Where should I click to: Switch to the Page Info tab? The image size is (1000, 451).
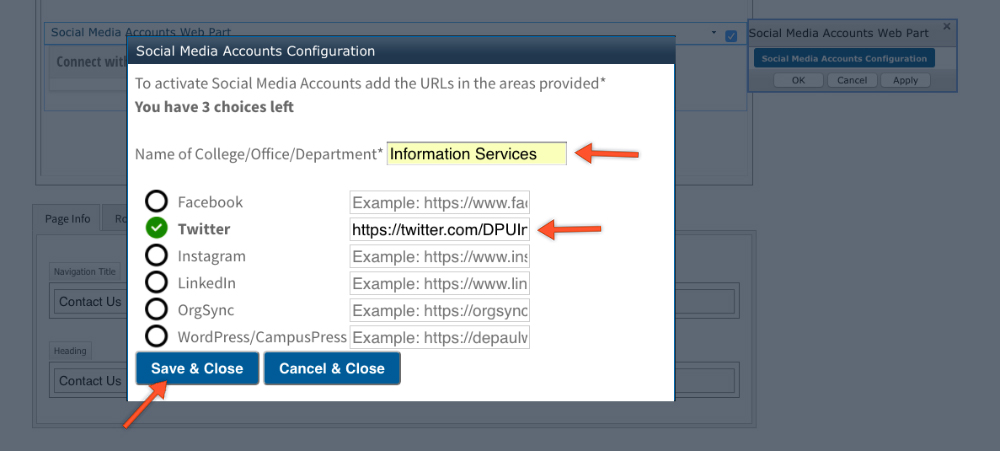pos(67,219)
